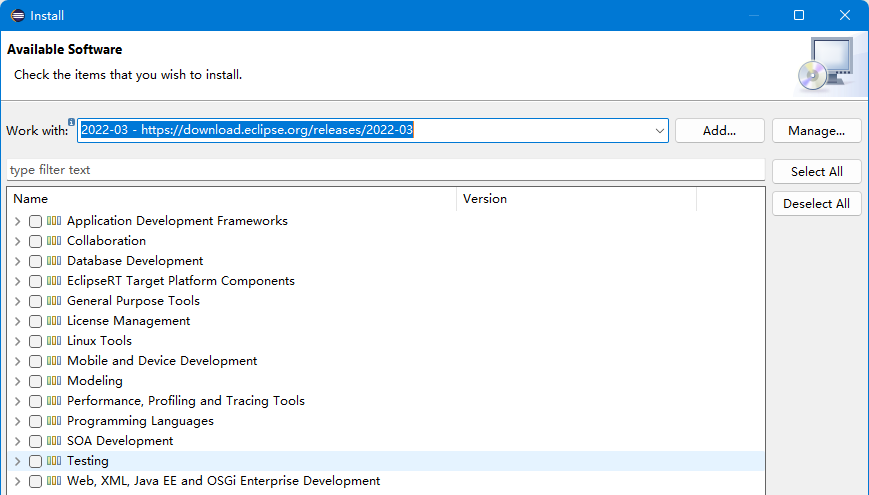Viewport: 869px width, 495px height.
Task: Click the Manage... button
Action: pyautogui.click(x=816, y=131)
